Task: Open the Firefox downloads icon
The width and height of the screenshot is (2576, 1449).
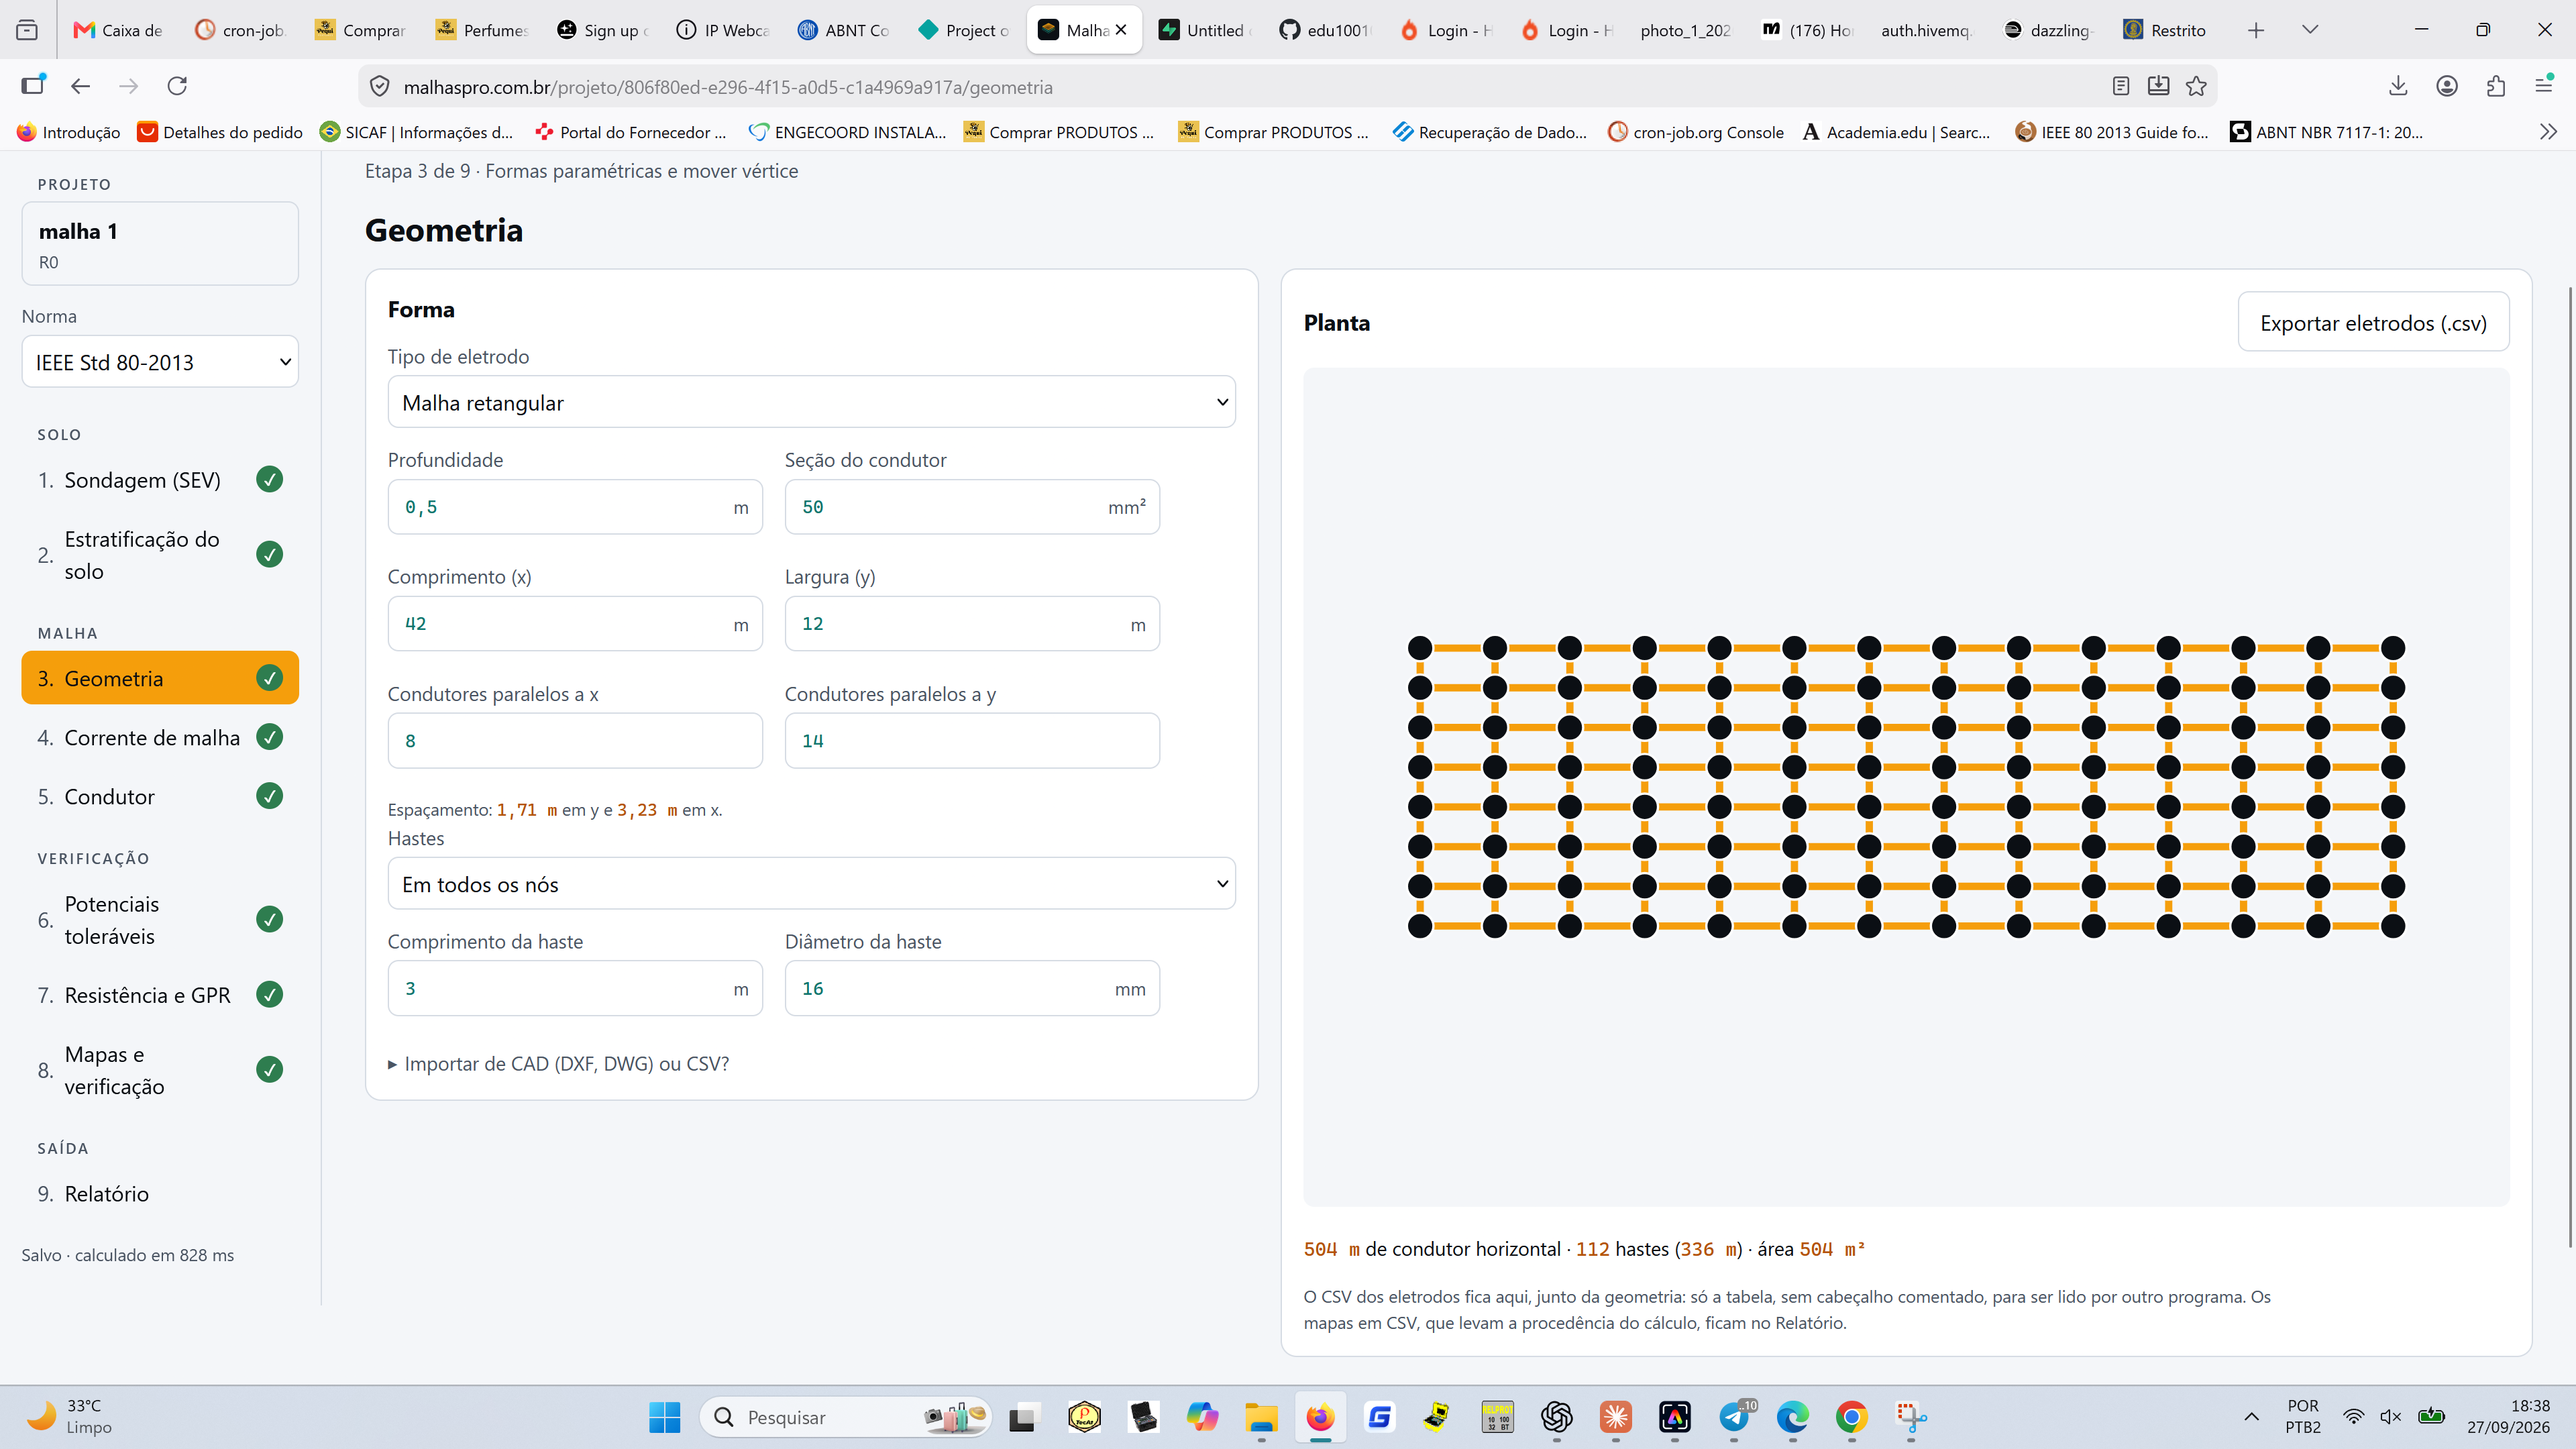Action: click(2398, 86)
